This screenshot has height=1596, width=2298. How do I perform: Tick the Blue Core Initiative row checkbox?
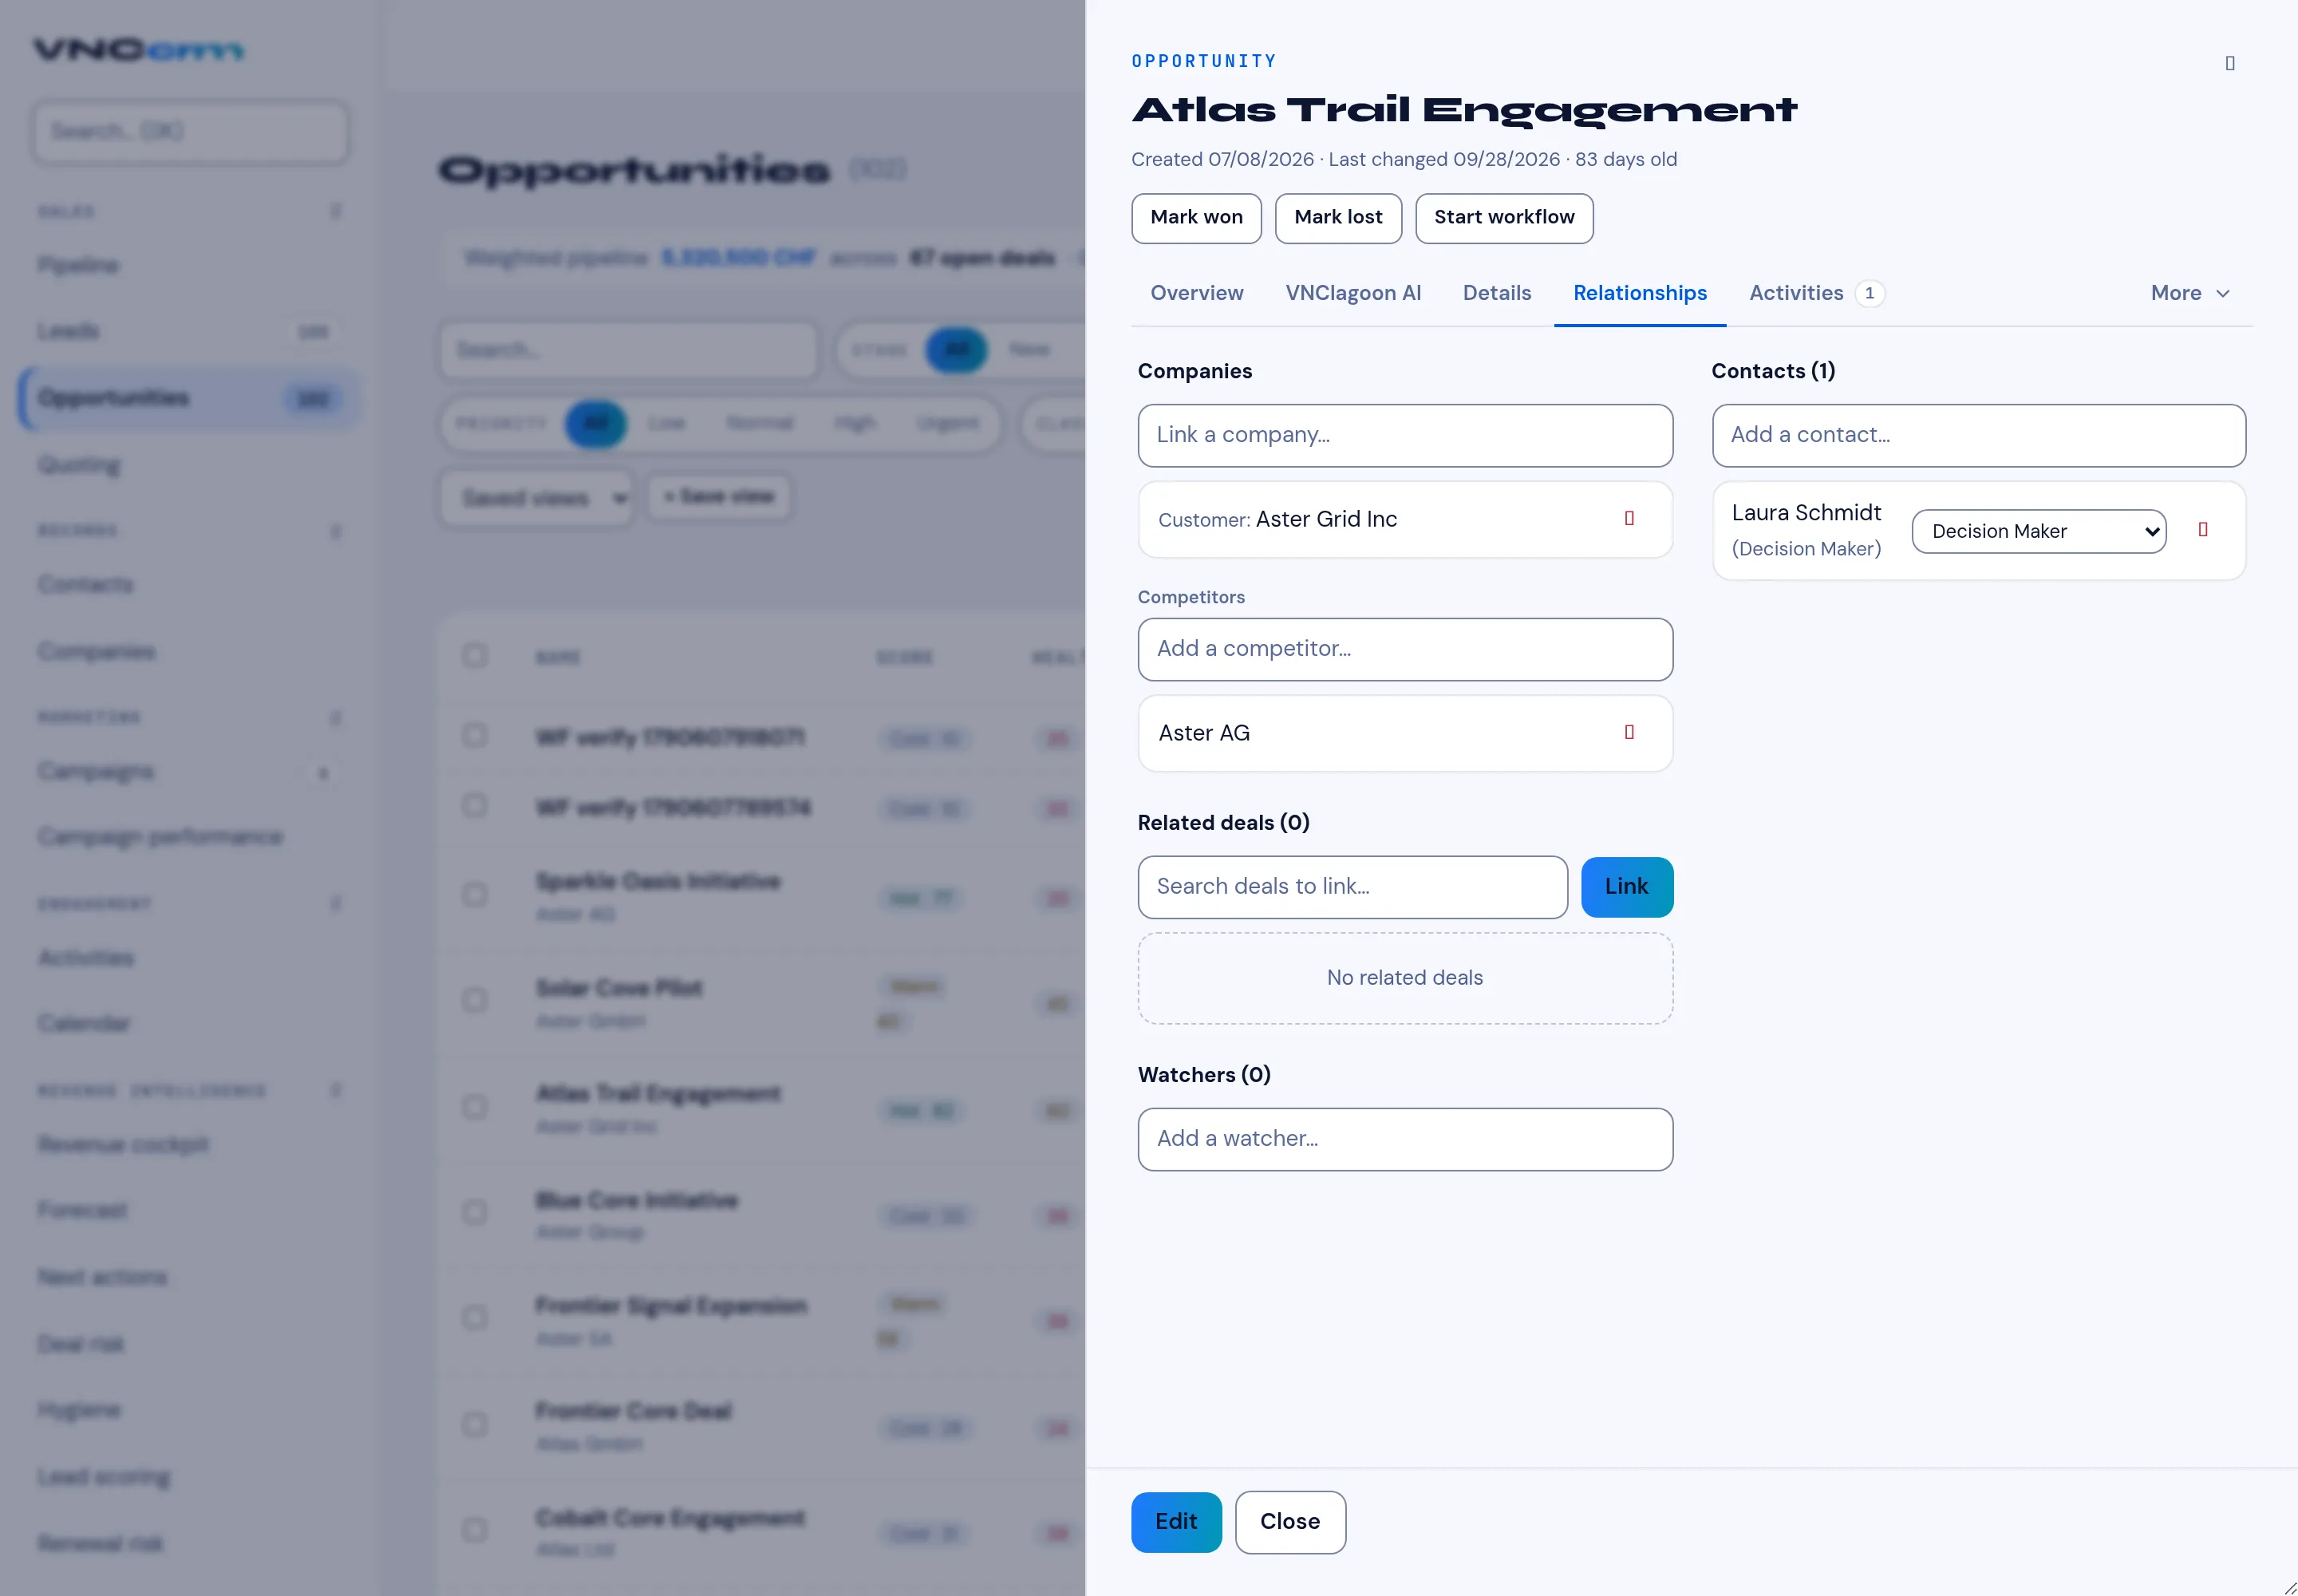(x=475, y=1212)
